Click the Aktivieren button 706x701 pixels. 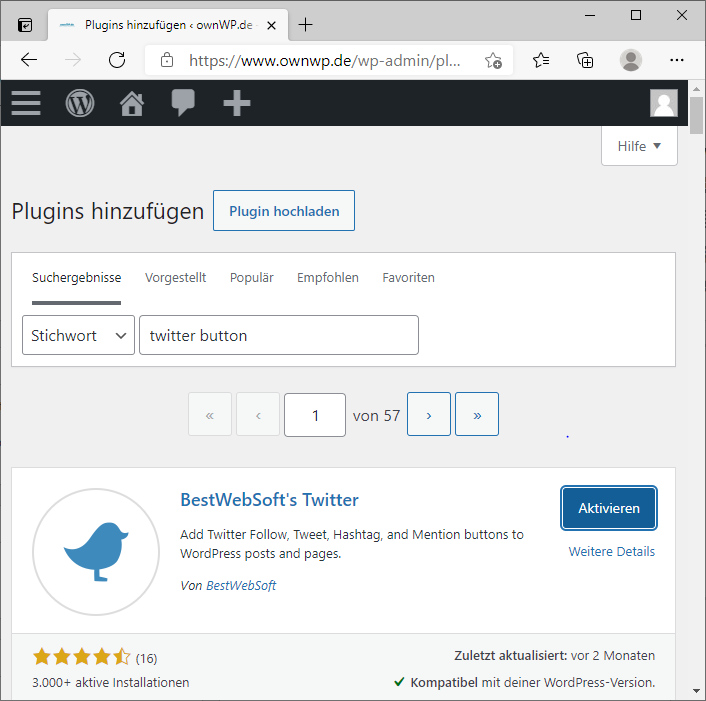pos(609,508)
